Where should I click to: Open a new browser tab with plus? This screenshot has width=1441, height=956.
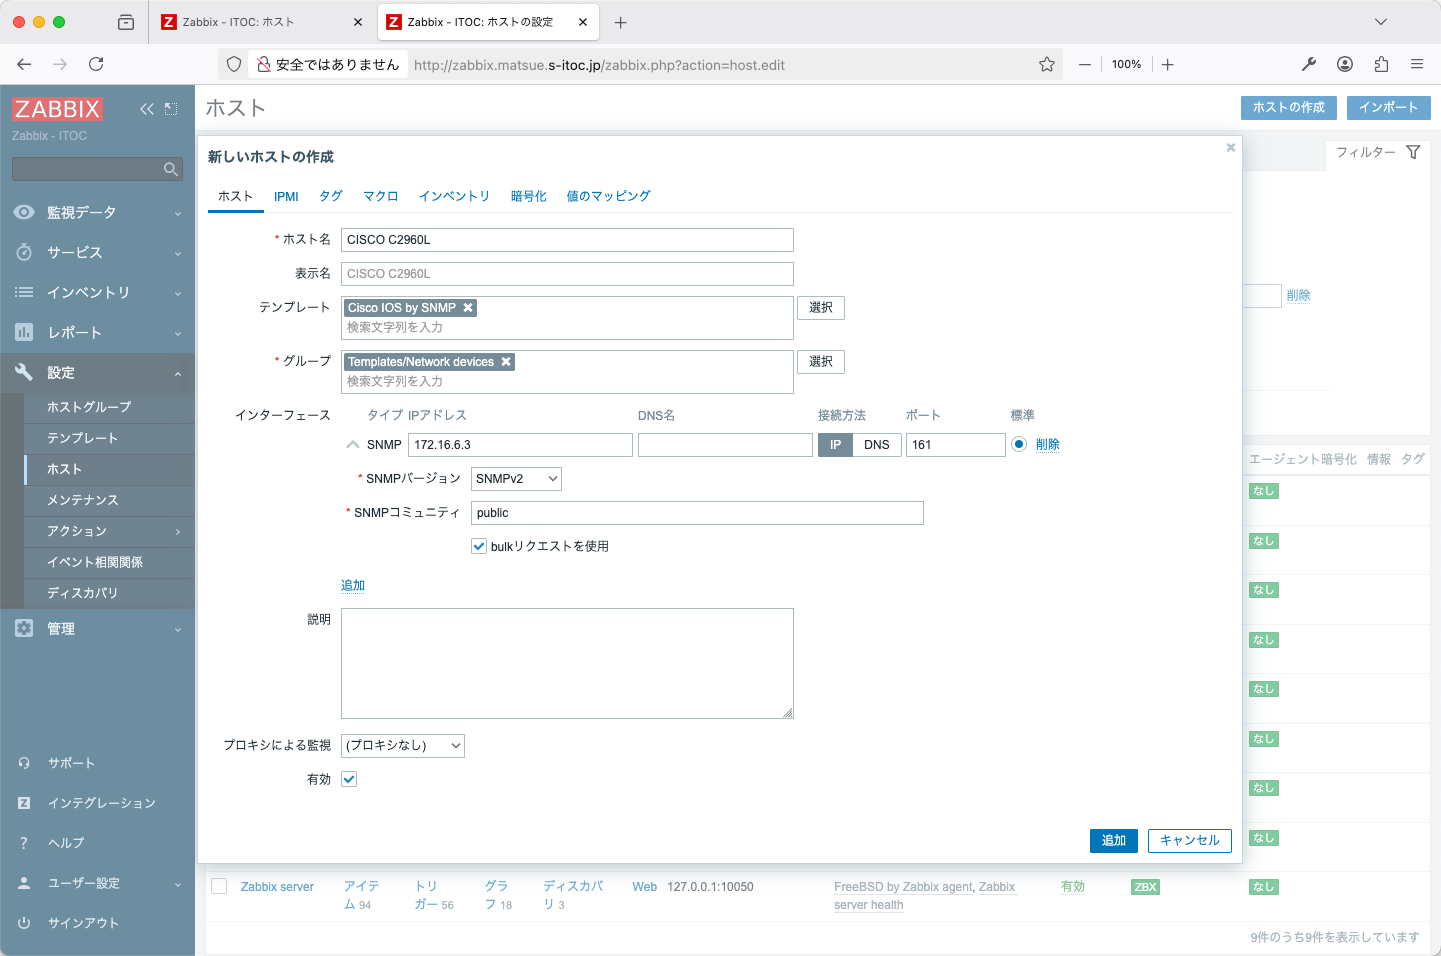click(620, 22)
